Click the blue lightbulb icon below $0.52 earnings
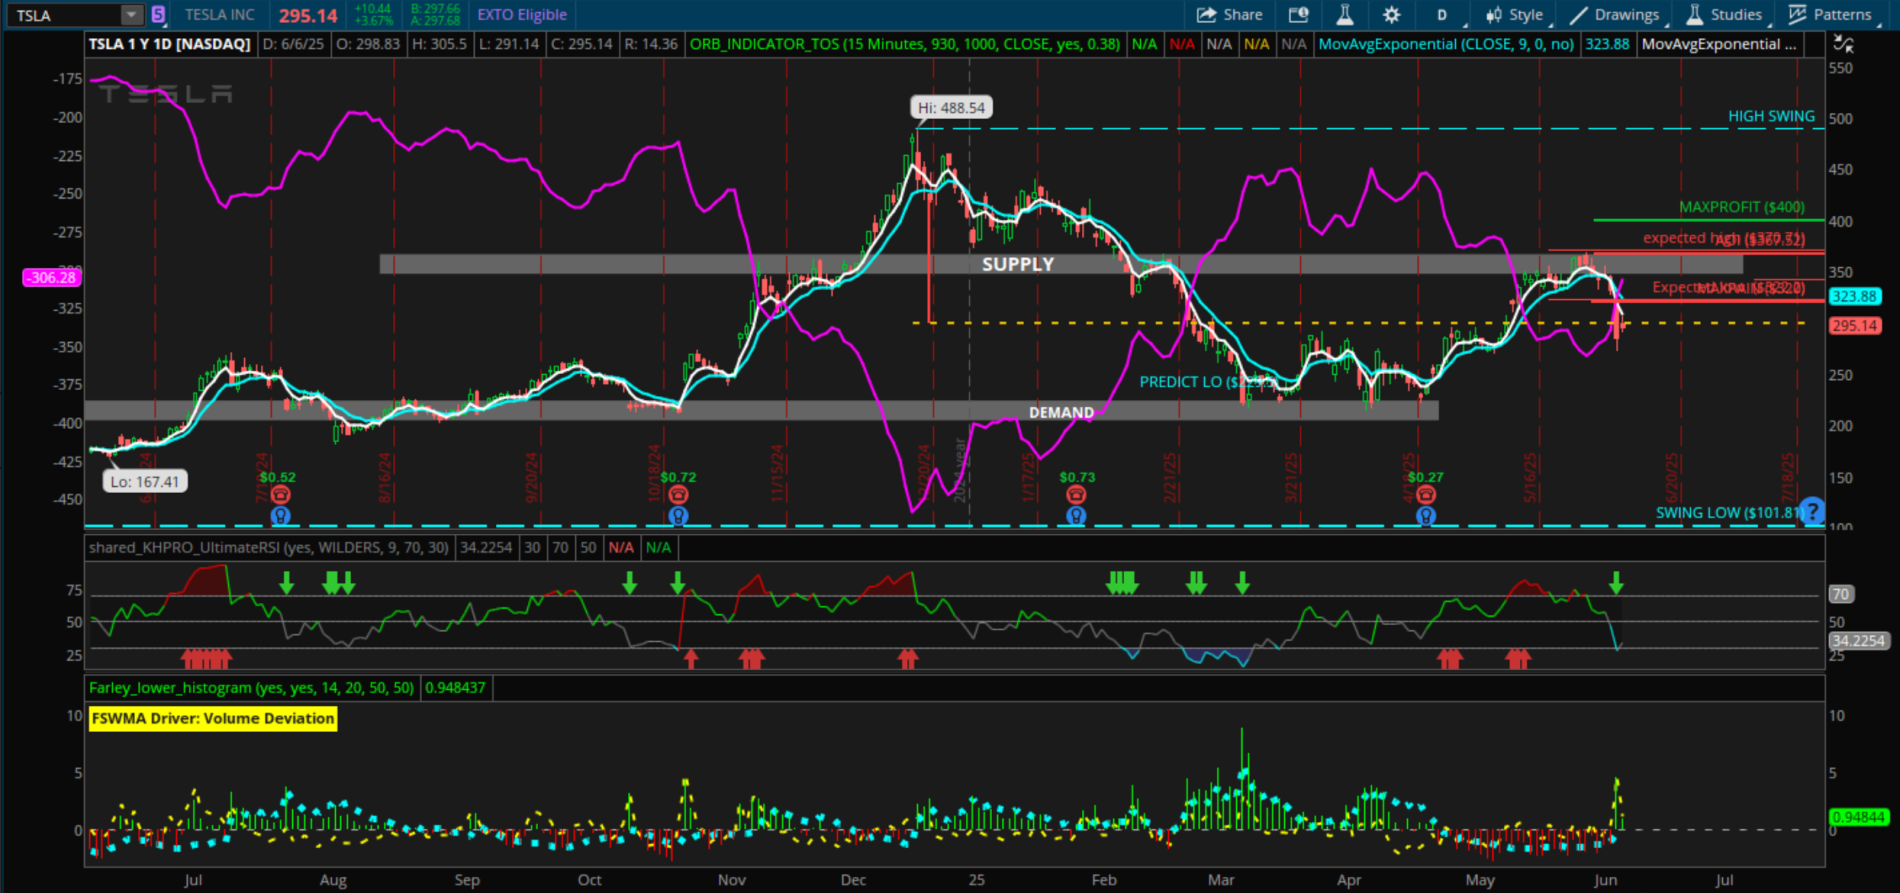 coord(280,516)
